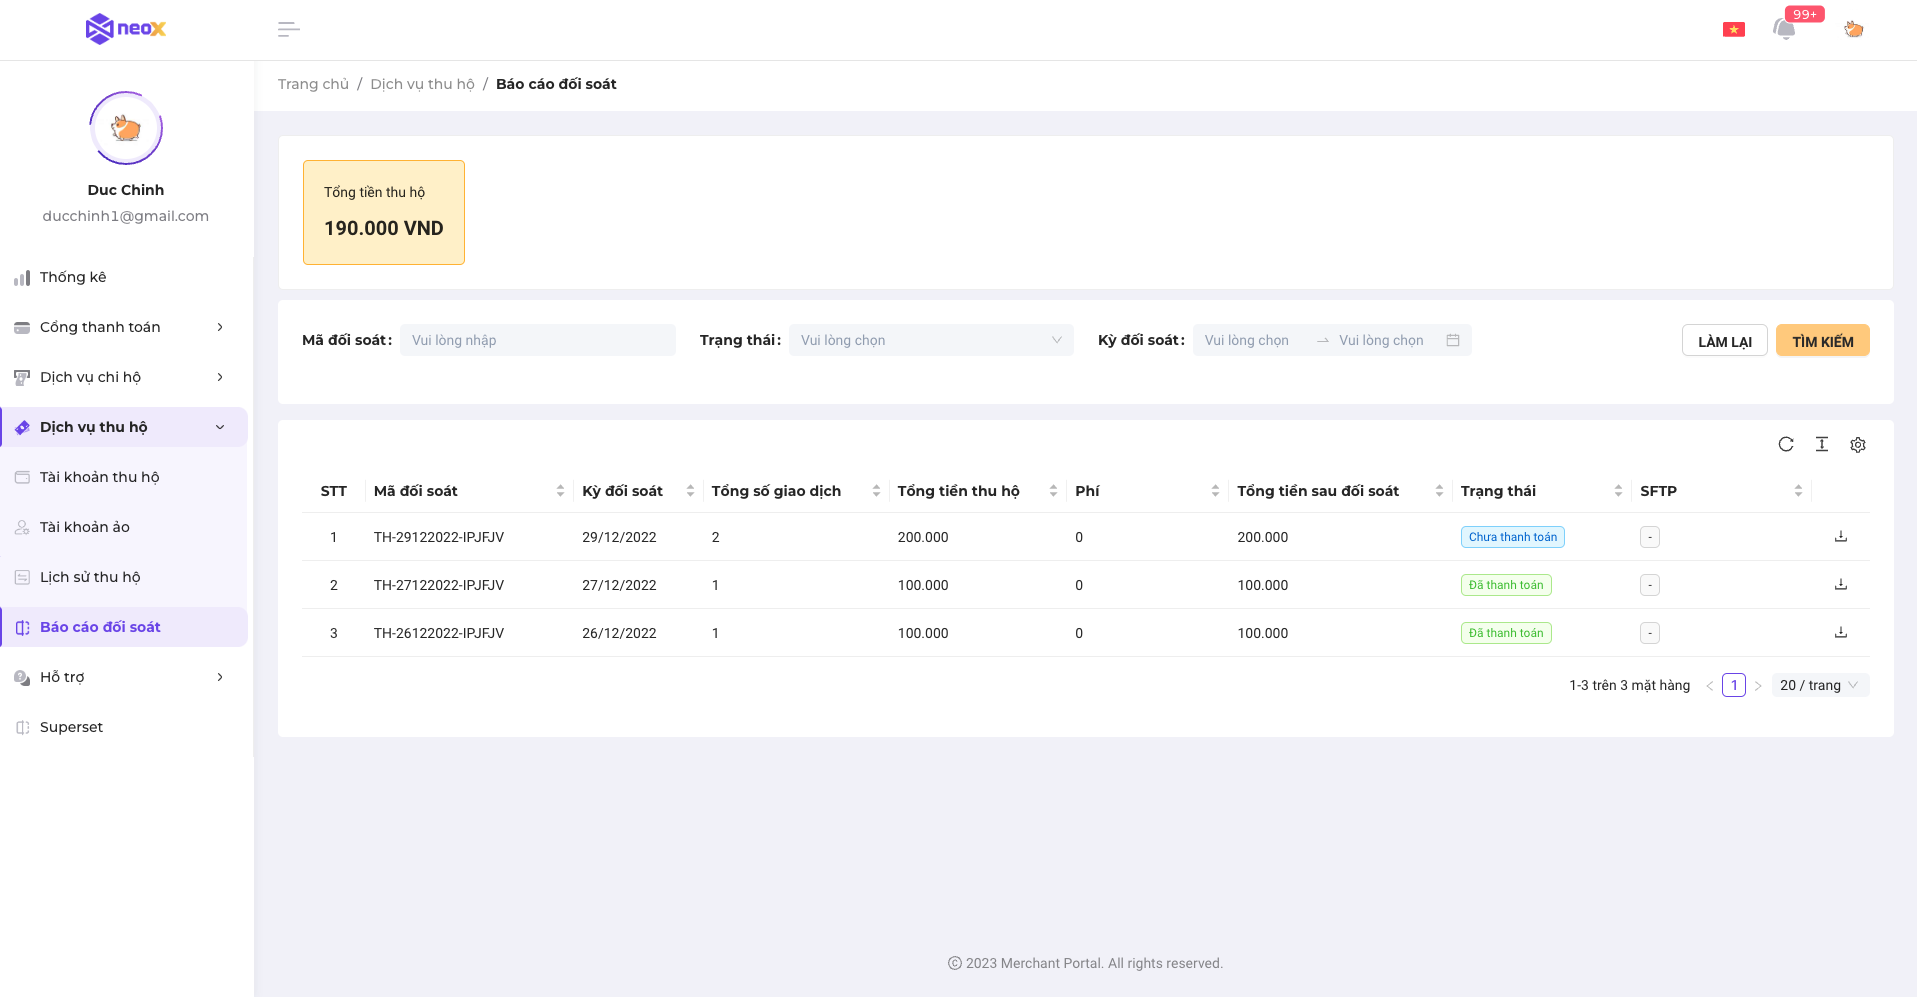Download report TH-26122022-IPJFJV
Viewport: 1917px width, 997px height.
1840,633
